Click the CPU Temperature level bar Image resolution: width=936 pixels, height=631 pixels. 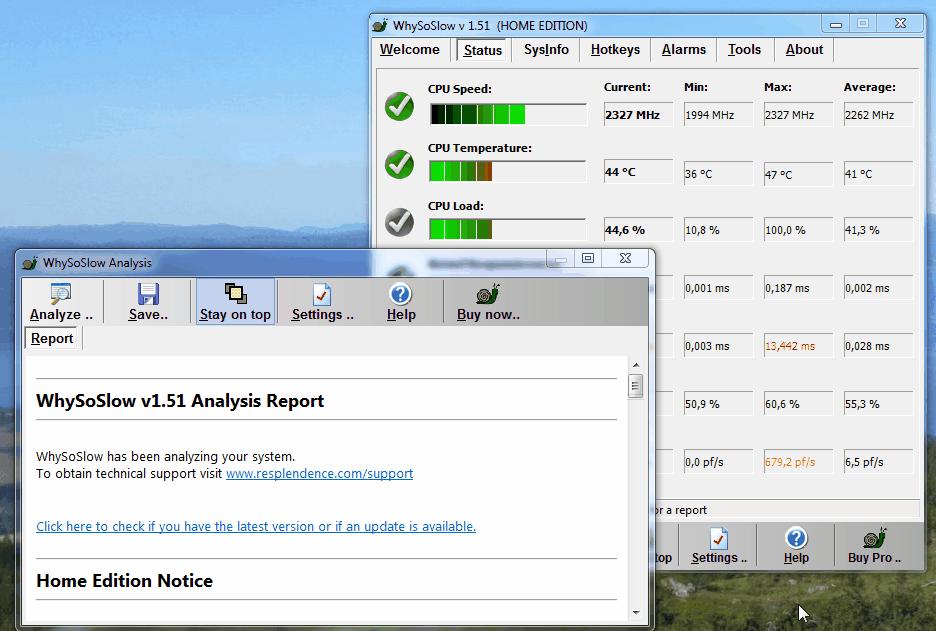click(x=508, y=171)
